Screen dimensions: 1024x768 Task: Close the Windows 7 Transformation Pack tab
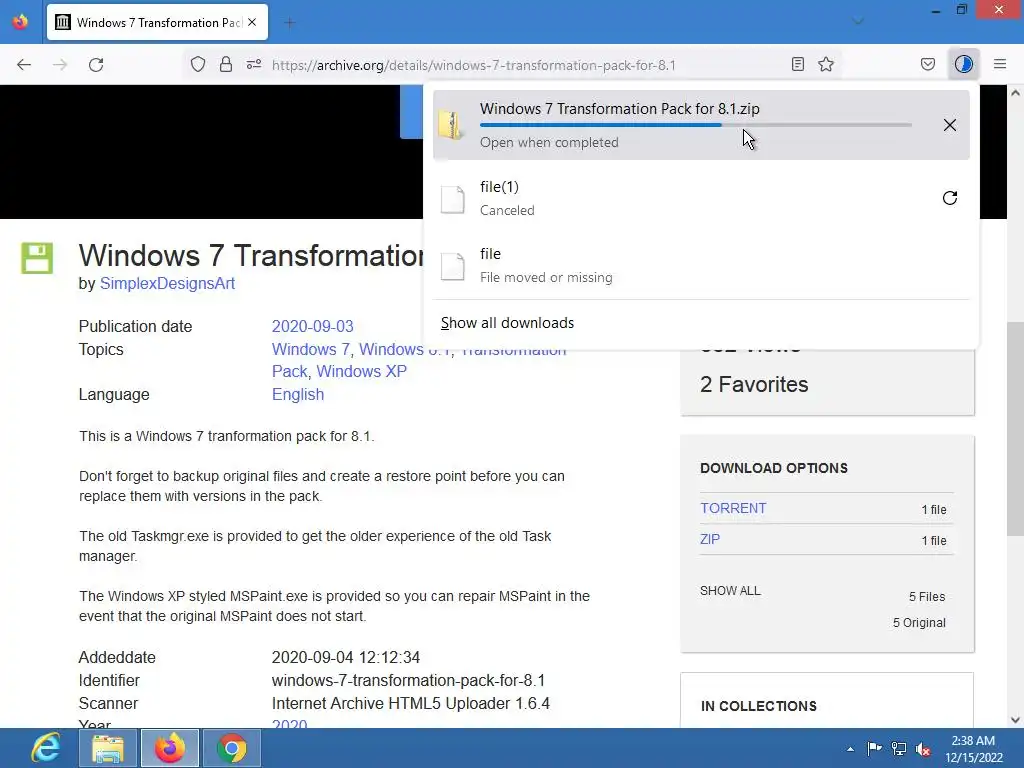[x=252, y=23]
